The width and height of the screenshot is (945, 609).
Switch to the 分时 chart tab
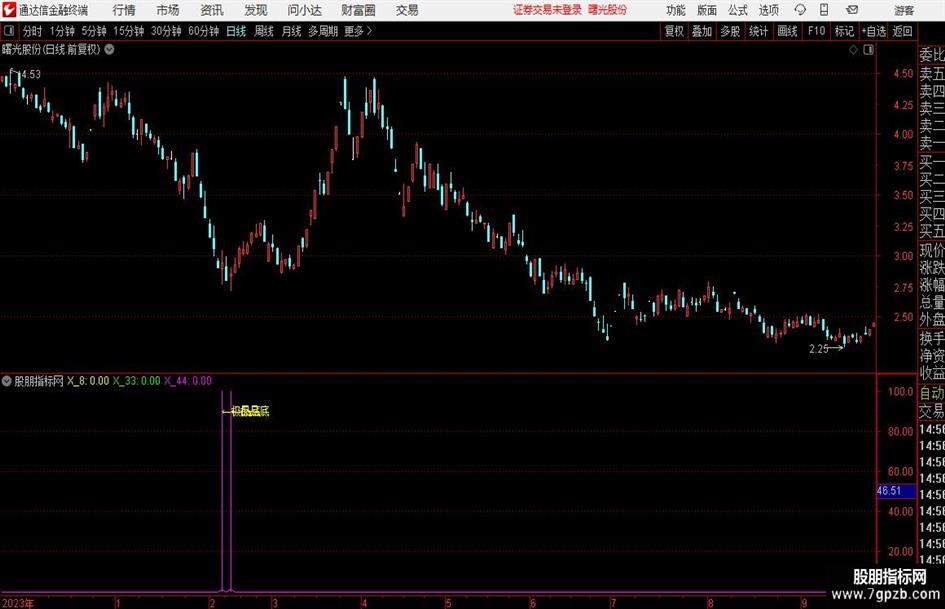pos(33,31)
